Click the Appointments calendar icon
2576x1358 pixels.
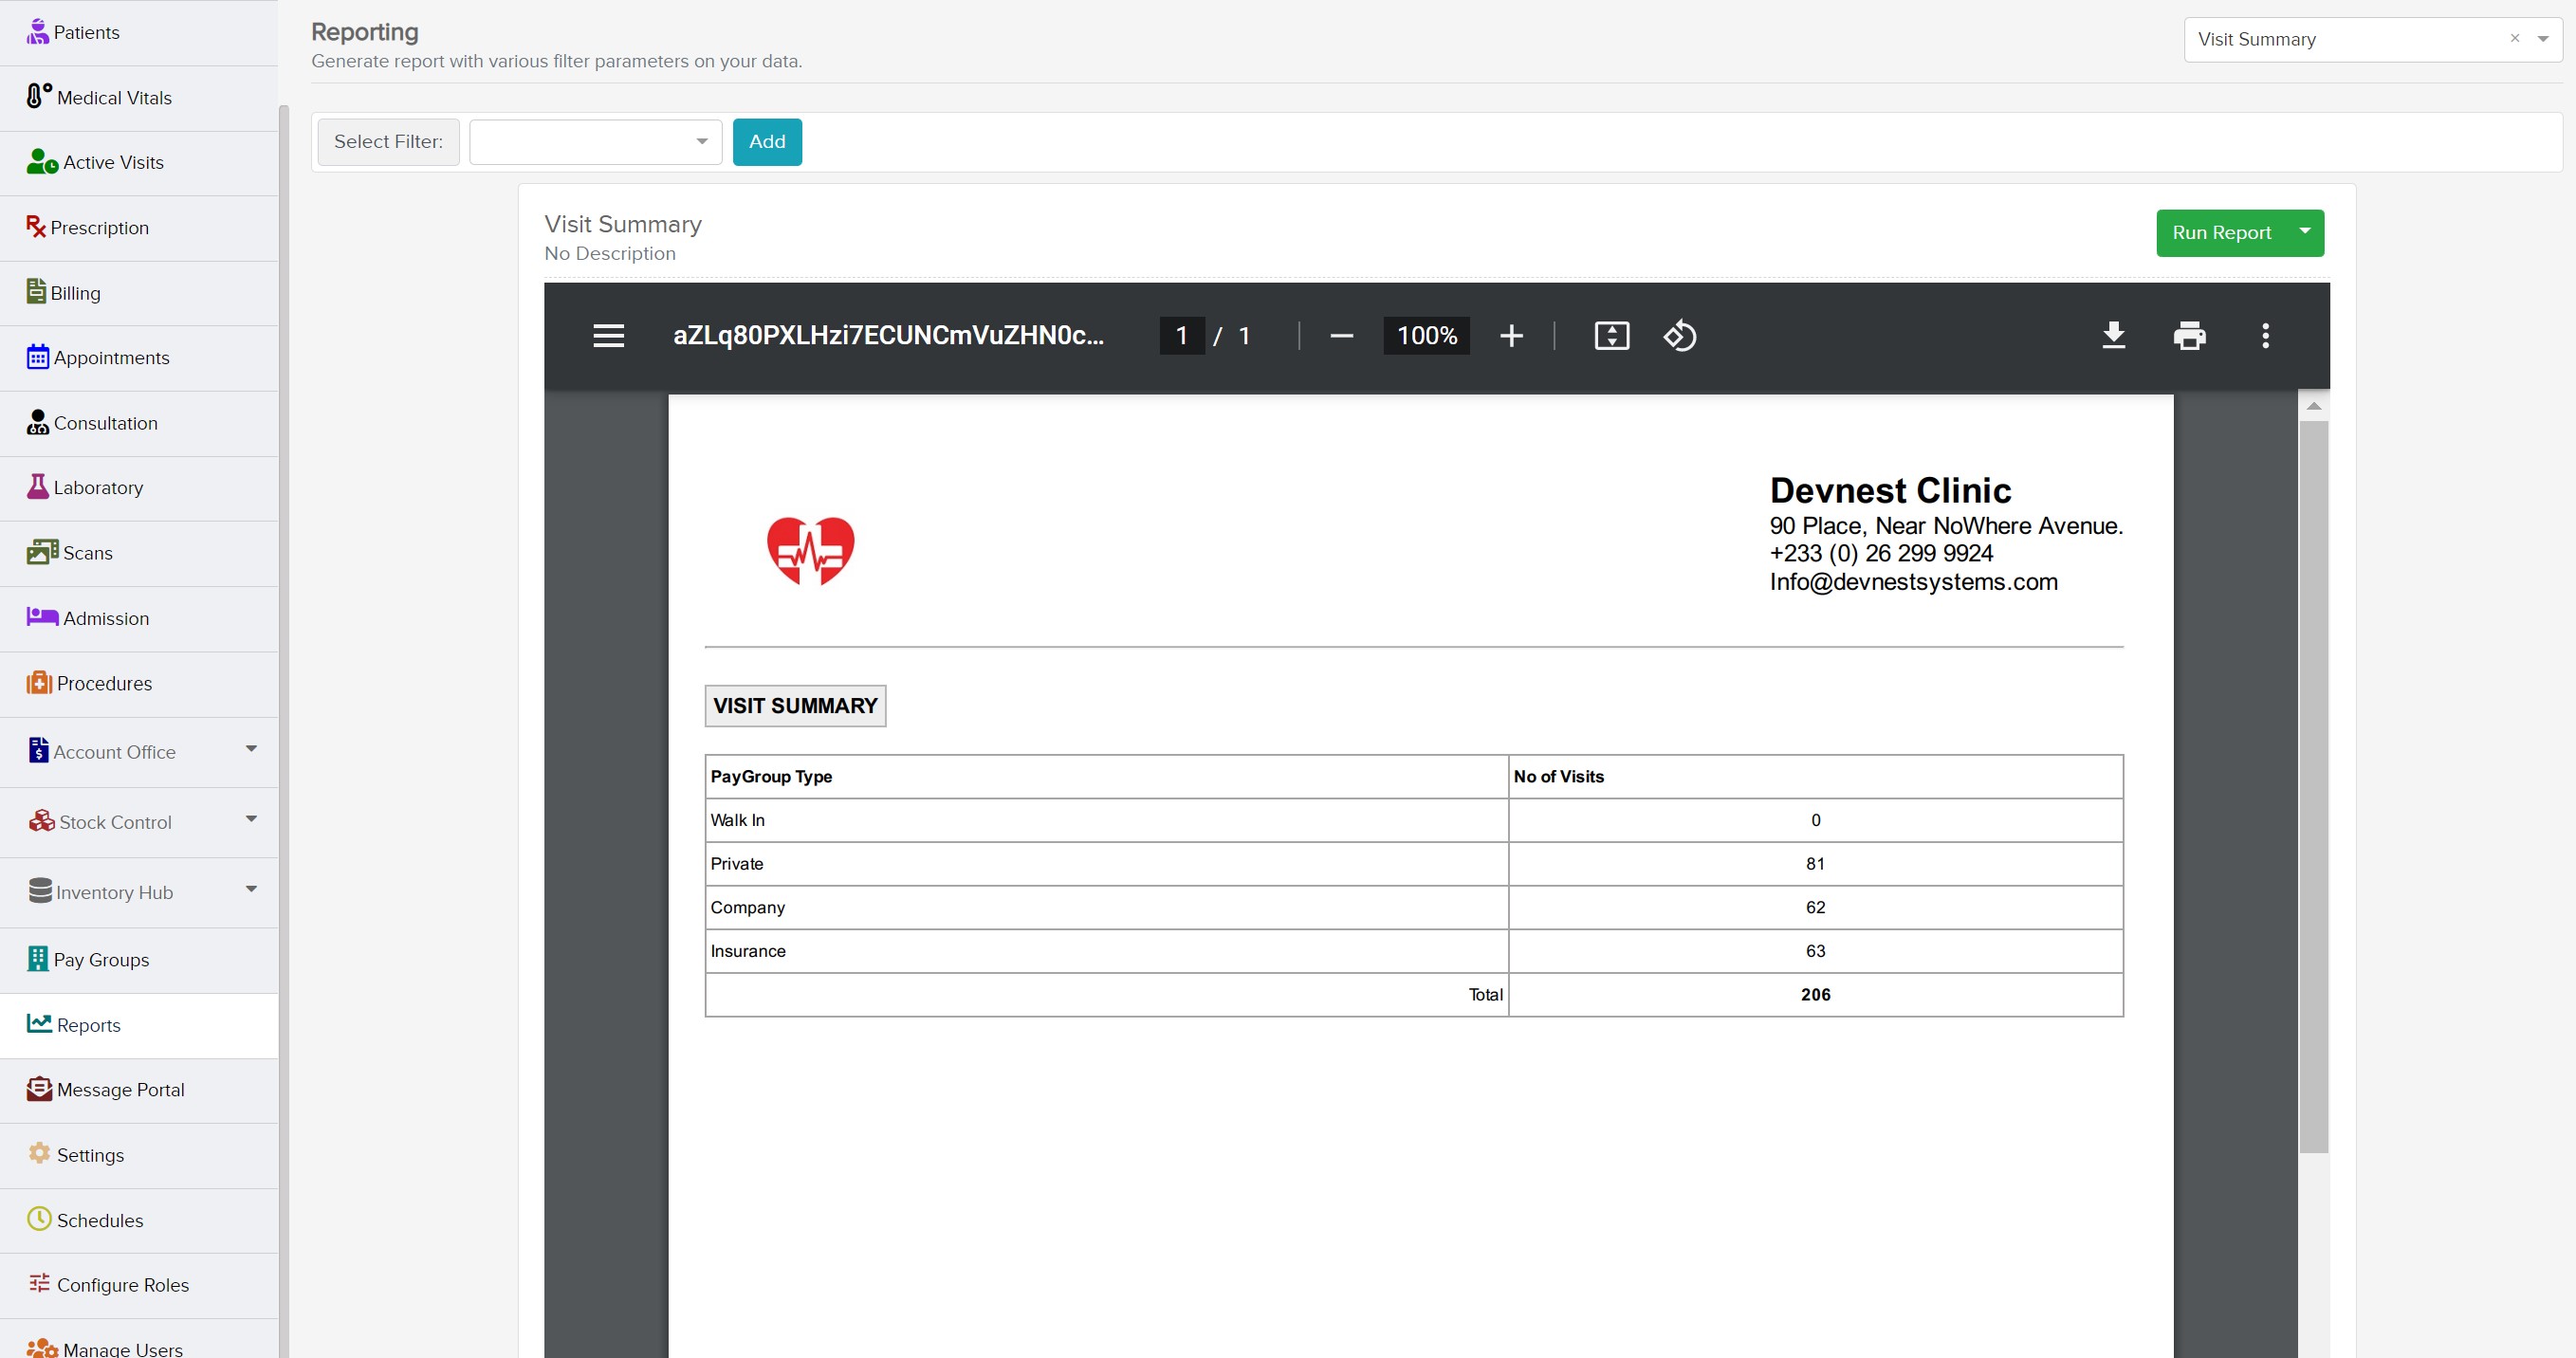click(x=38, y=356)
